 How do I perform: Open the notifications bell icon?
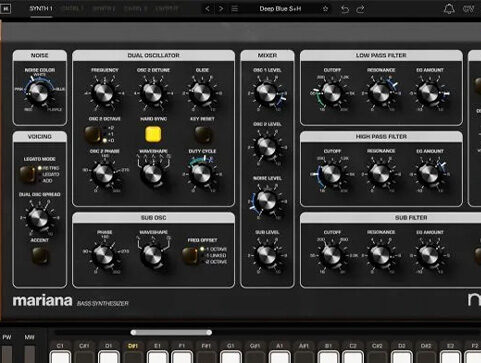[449, 9]
